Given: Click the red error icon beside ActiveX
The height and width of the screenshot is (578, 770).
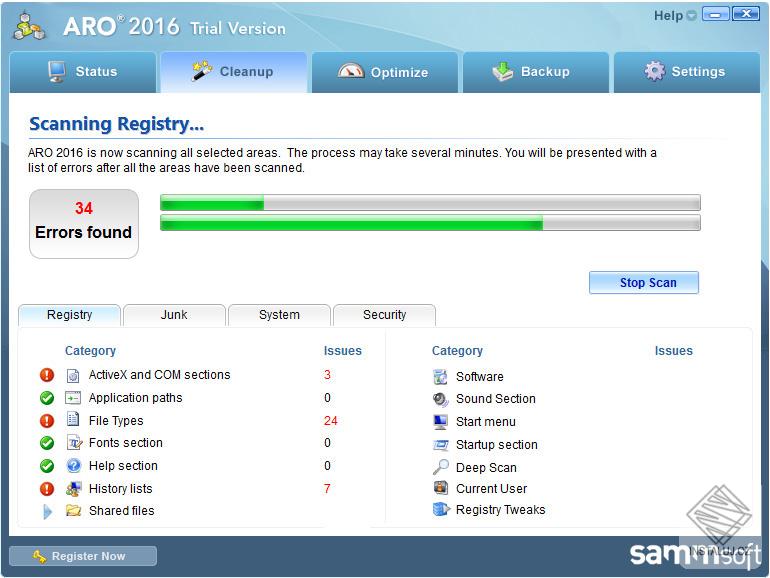Looking at the screenshot, I should (x=47, y=375).
